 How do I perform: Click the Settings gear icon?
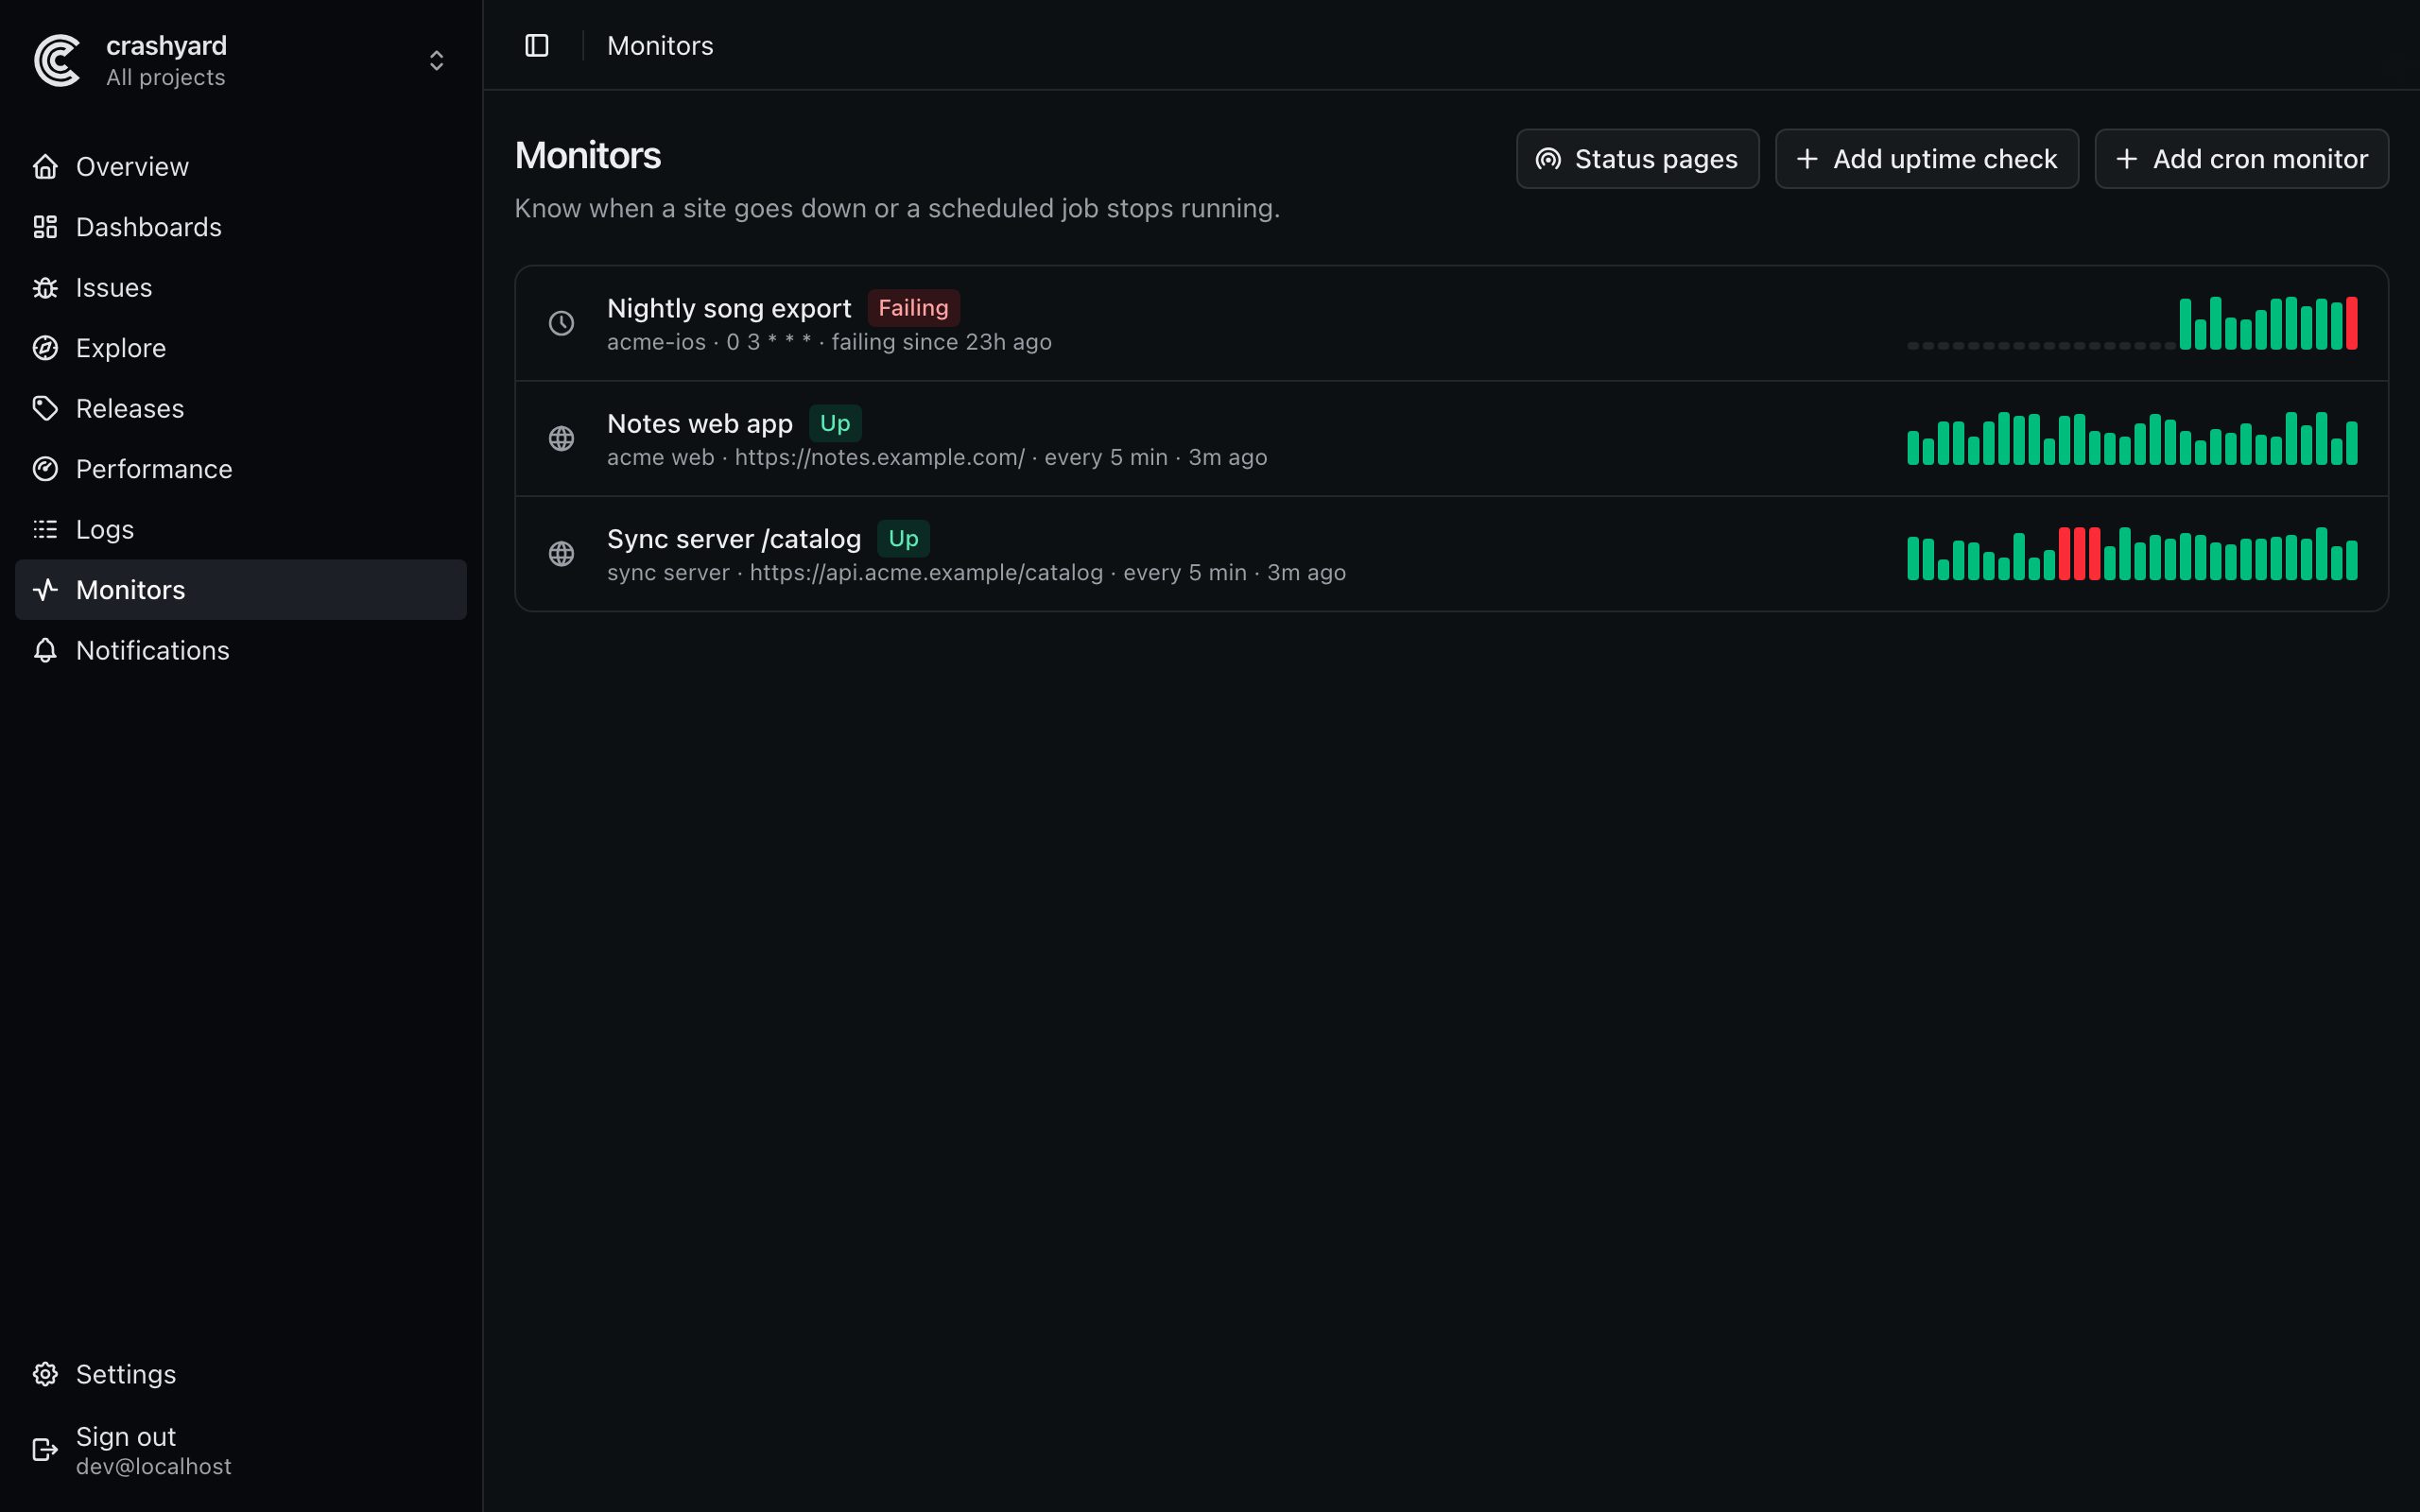[45, 1374]
